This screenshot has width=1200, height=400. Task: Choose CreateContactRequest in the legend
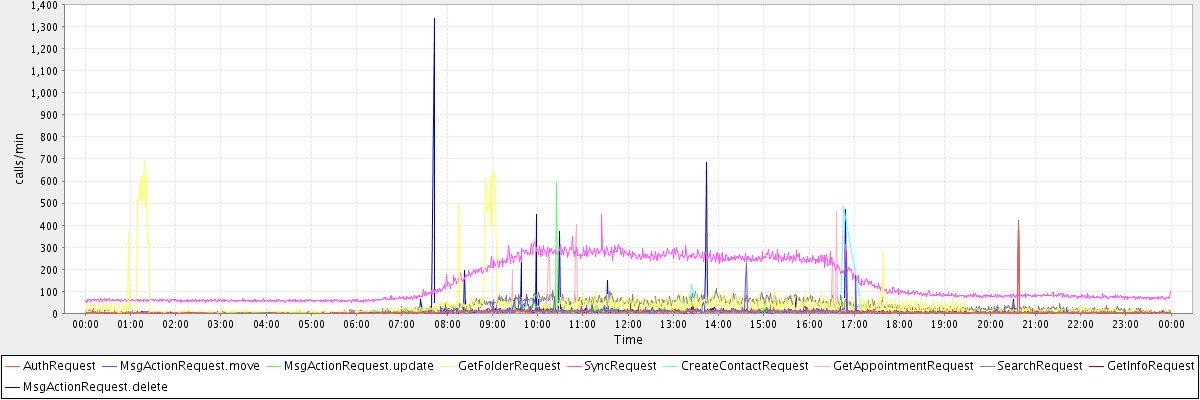click(744, 366)
